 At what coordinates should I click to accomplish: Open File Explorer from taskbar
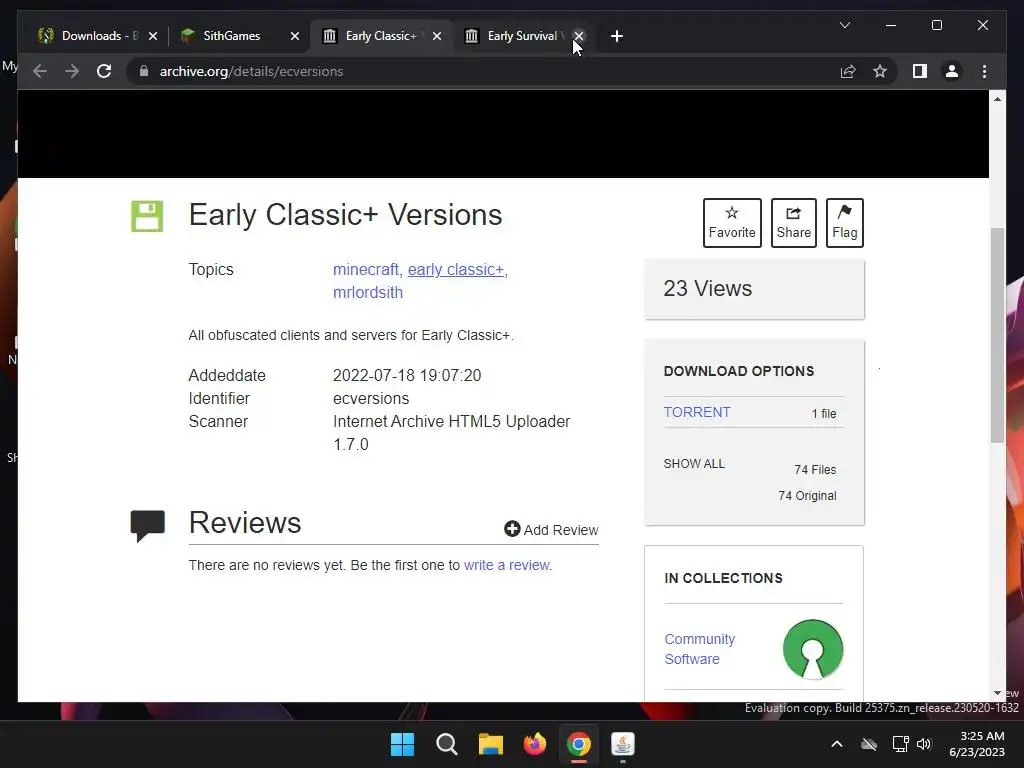coord(490,744)
